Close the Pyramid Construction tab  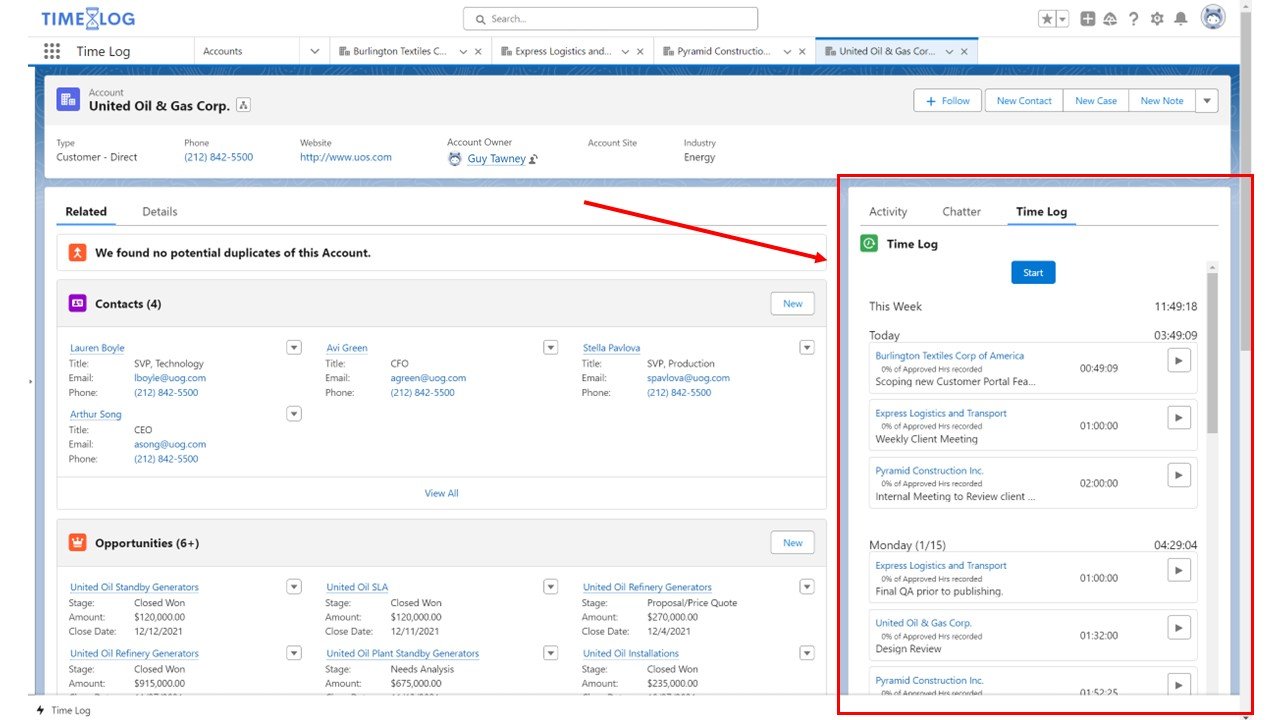click(802, 51)
